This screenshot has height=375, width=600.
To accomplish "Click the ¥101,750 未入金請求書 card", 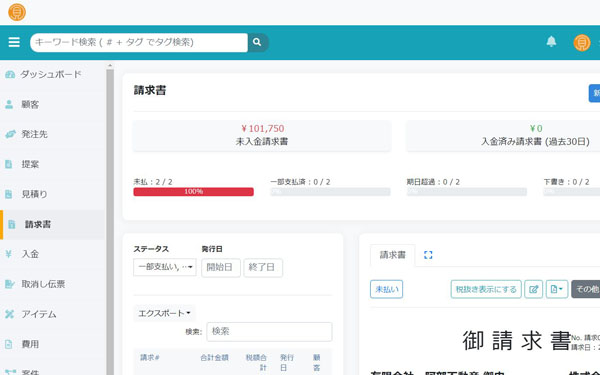I will 262,136.
